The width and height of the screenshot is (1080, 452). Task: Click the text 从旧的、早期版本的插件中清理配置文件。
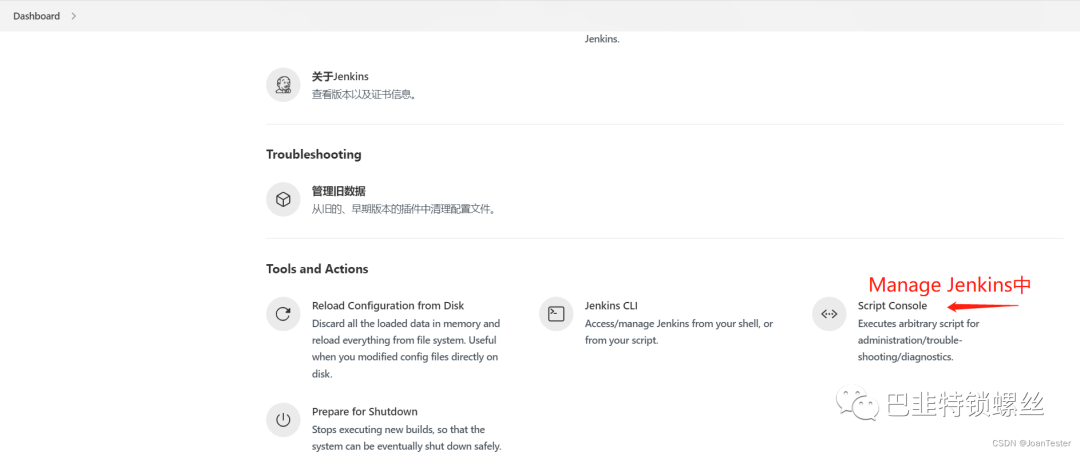click(404, 209)
